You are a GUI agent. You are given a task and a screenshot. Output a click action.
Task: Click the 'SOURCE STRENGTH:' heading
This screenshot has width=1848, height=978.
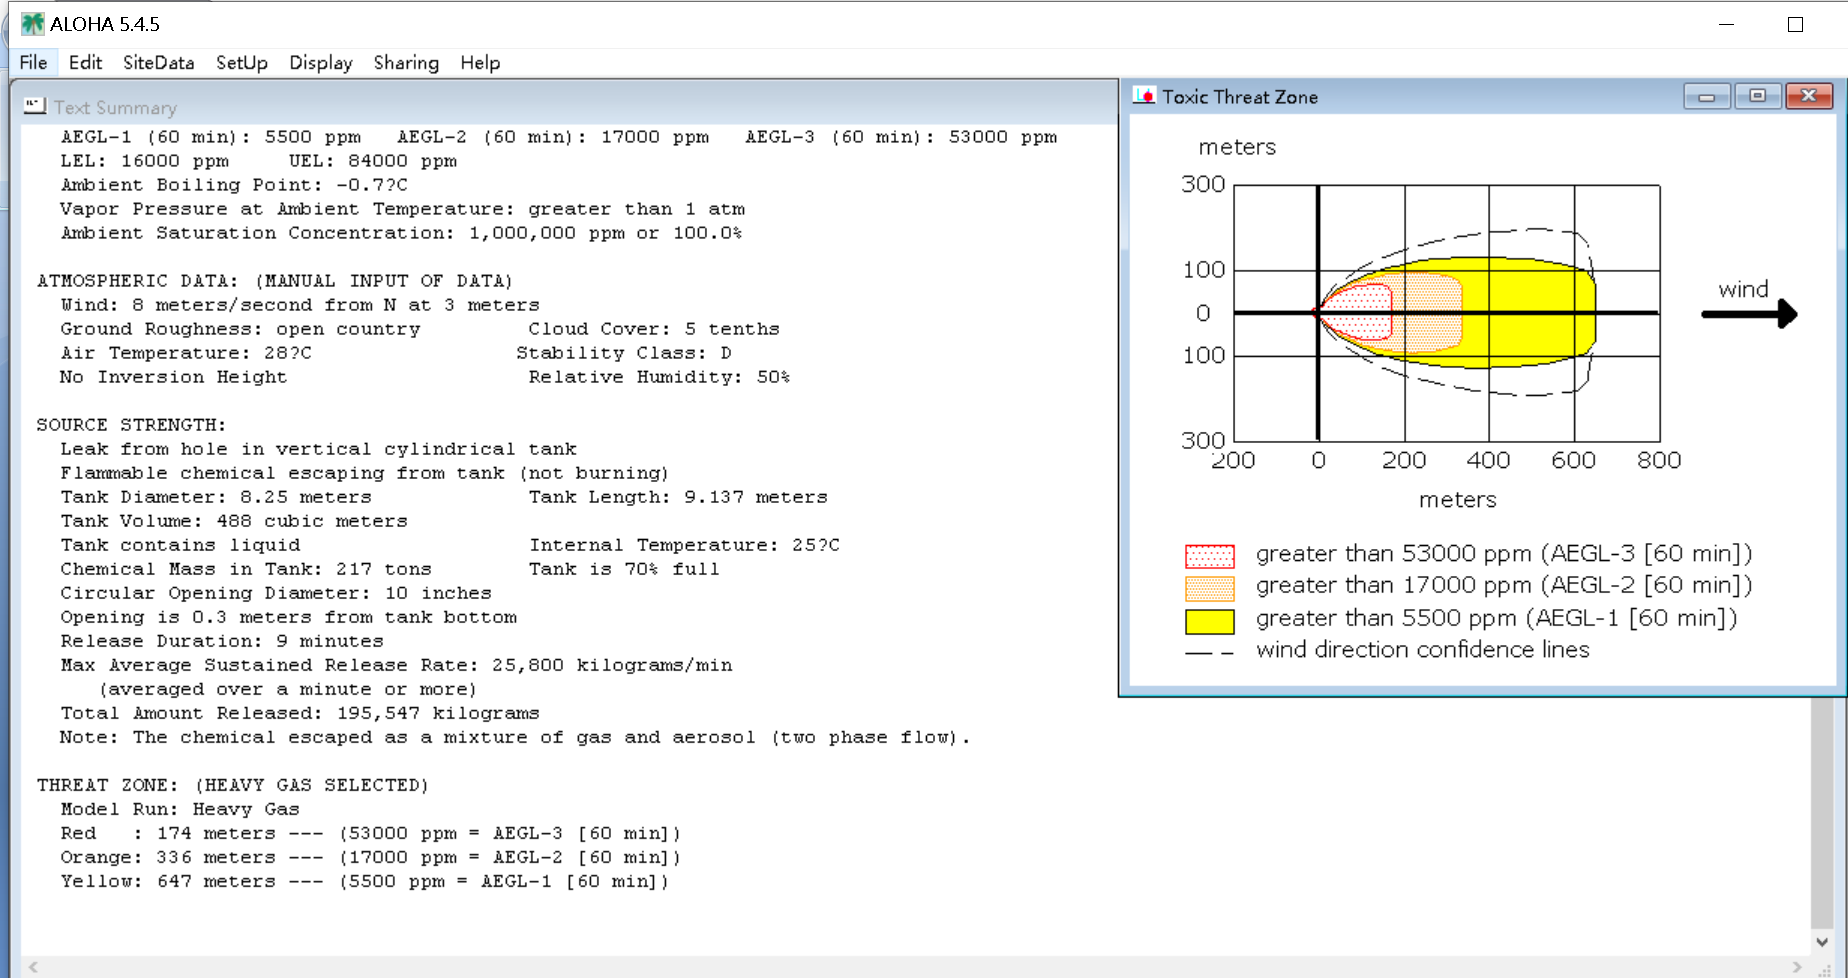(131, 425)
